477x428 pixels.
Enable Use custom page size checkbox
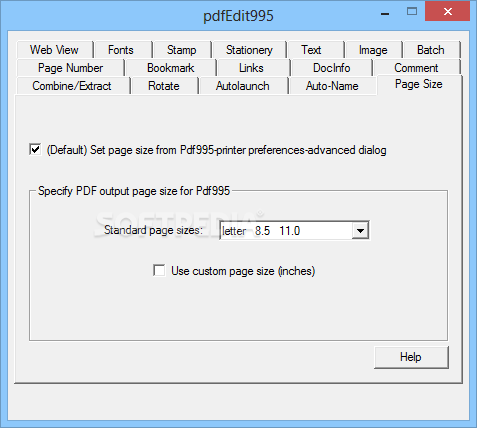(159, 270)
